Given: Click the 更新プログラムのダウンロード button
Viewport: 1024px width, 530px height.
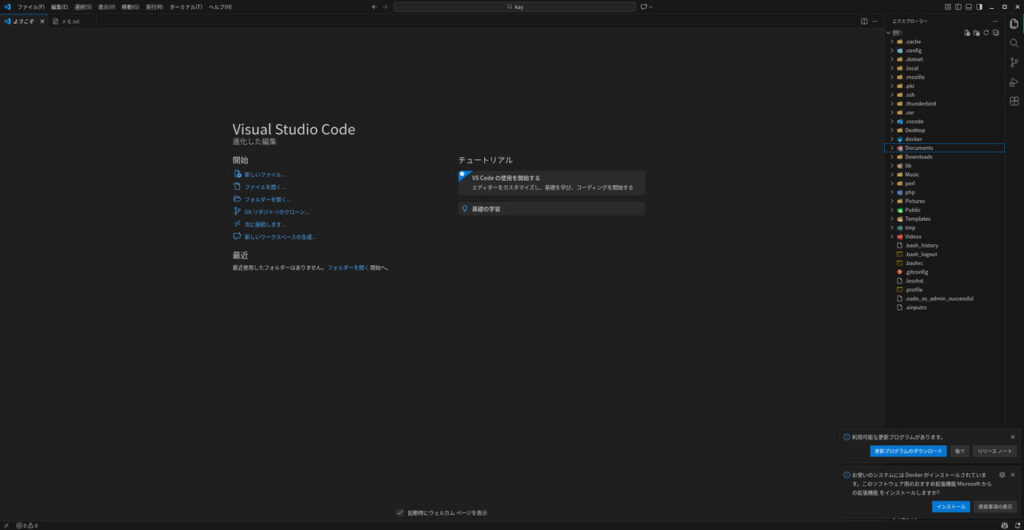Looking at the screenshot, I should (x=908, y=451).
